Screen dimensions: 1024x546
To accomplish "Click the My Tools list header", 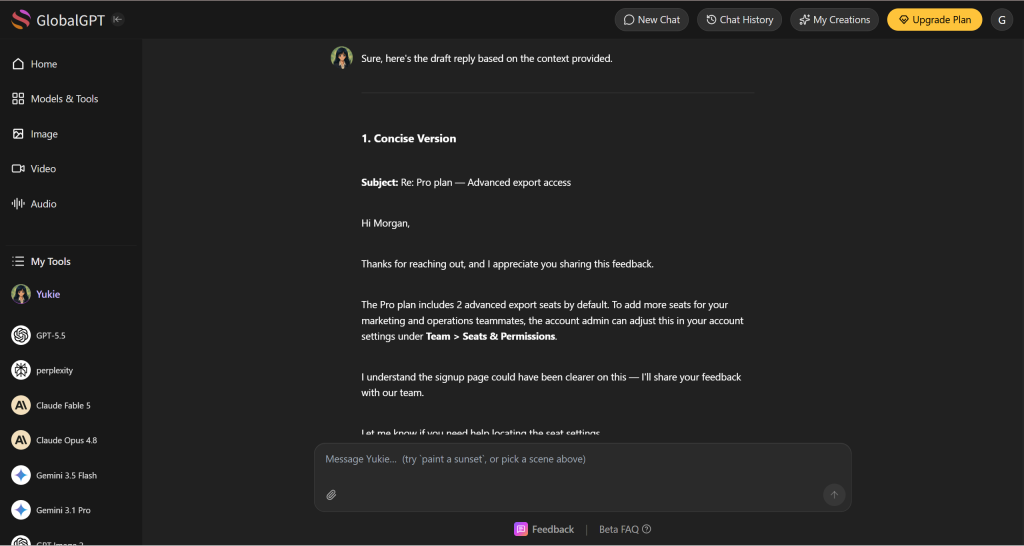I will click(x=42, y=261).
